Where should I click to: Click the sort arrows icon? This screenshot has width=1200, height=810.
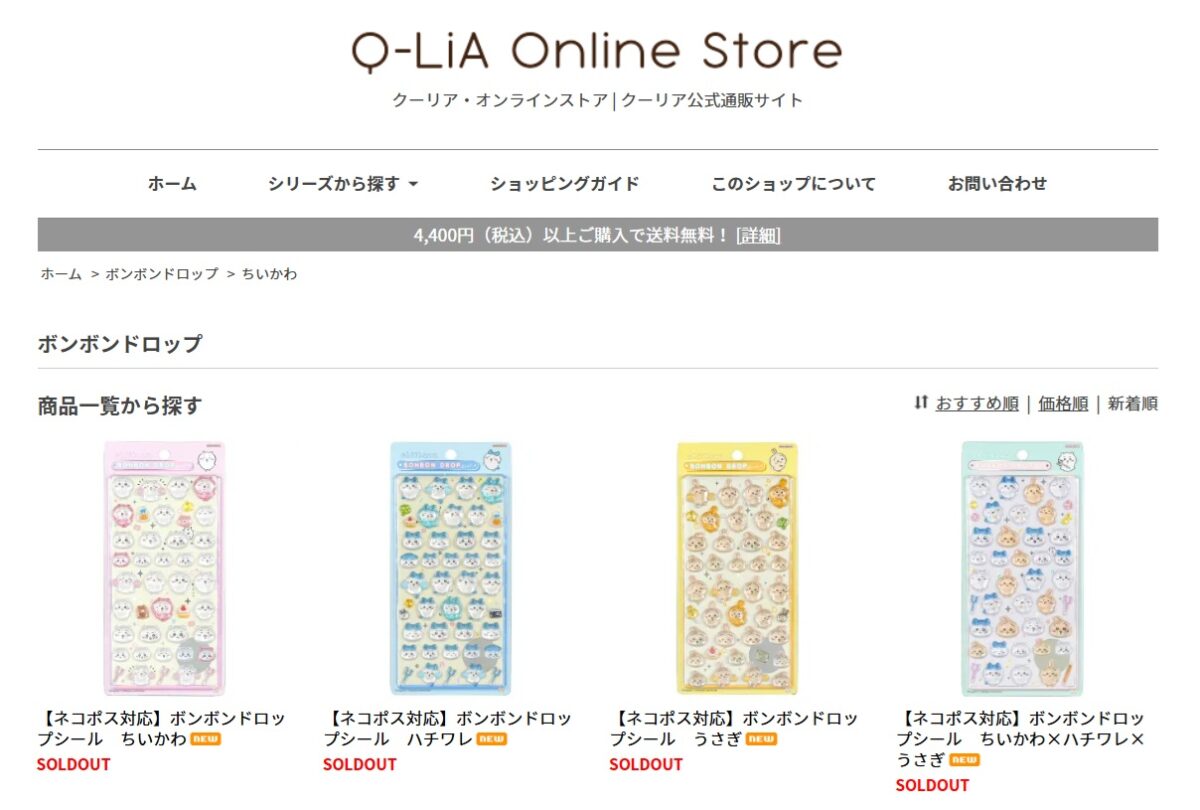pos(921,403)
